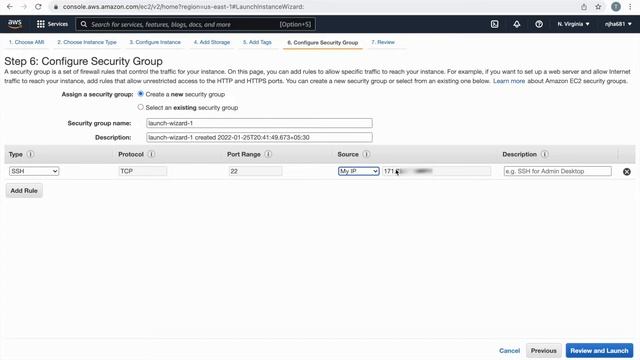Click the Add Rule button
The width and height of the screenshot is (640, 360).
click(24, 191)
